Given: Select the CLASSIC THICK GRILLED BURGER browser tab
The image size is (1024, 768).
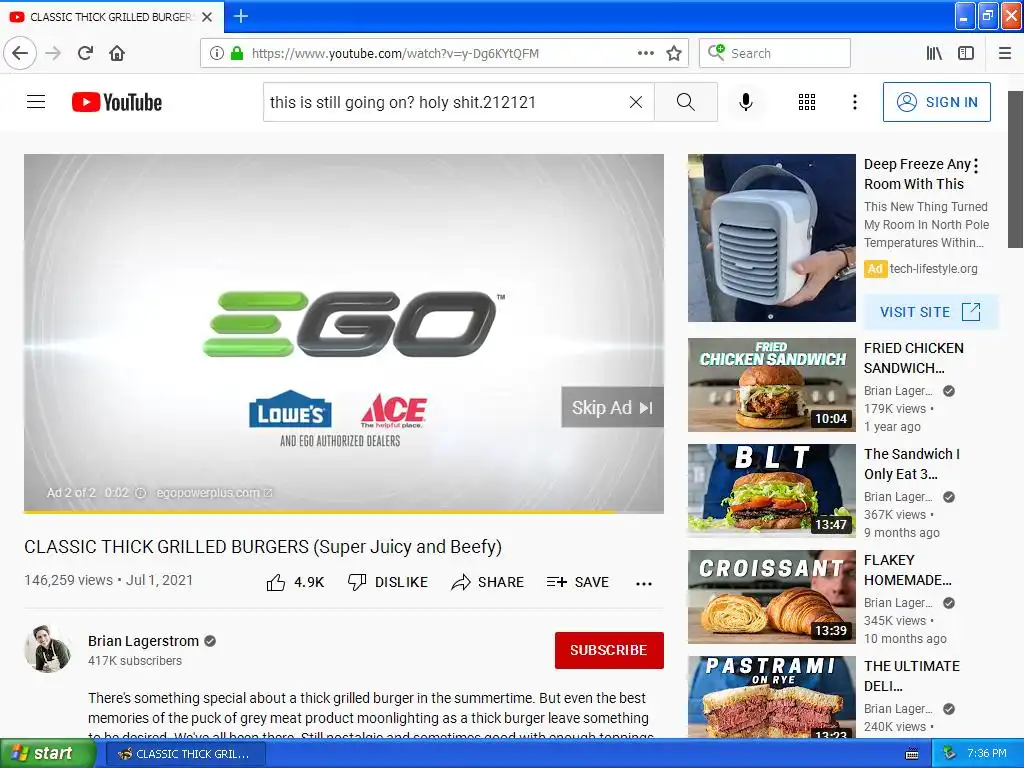Looking at the screenshot, I should pyautogui.click(x=112, y=17).
